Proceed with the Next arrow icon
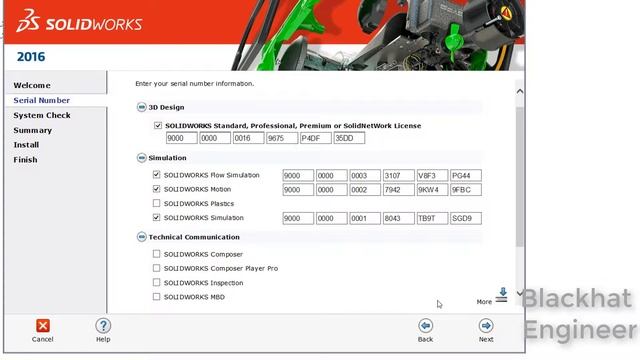The height and width of the screenshot is (360, 640). click(x=486, y=326)
